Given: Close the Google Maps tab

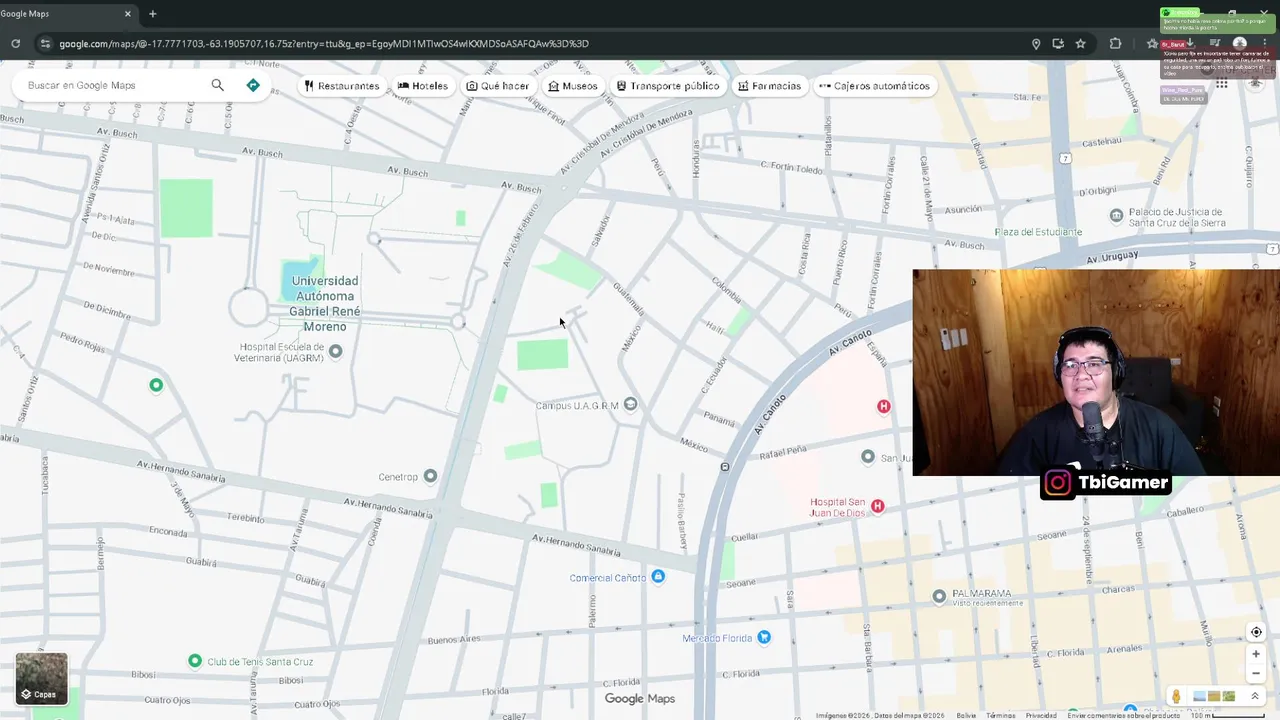Looking at the screenshot, I should [x=128, y=14].
